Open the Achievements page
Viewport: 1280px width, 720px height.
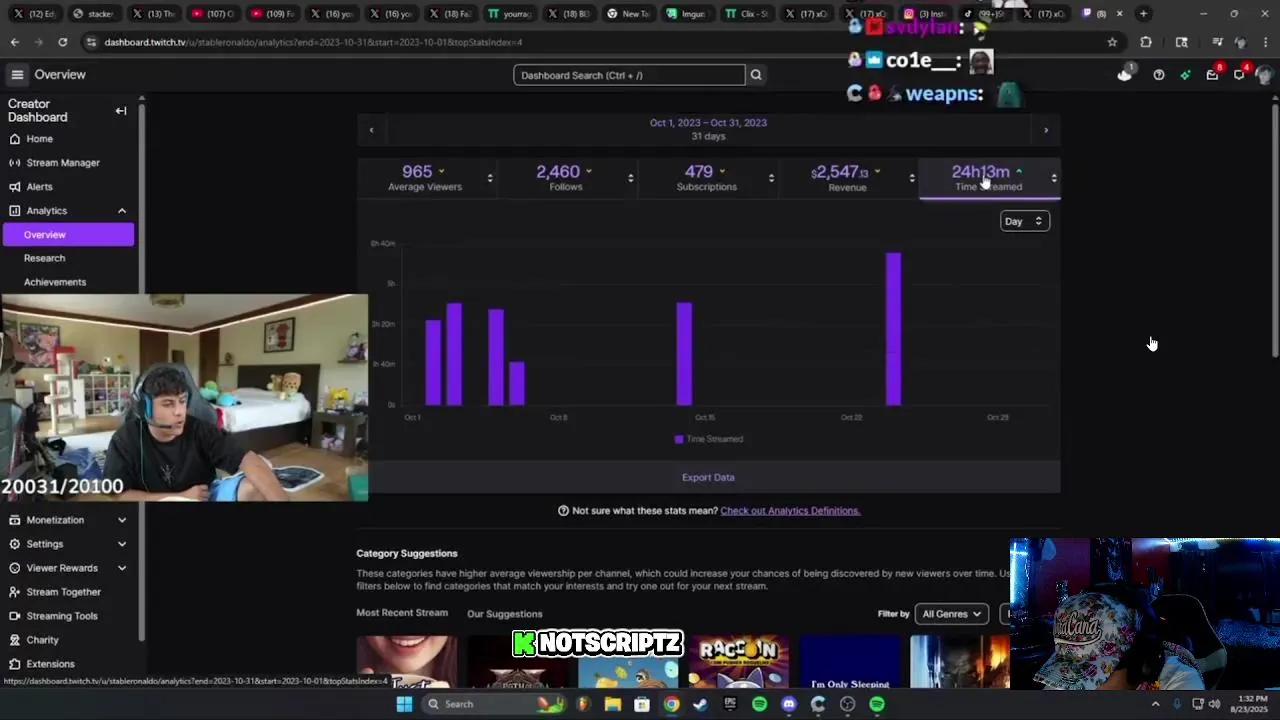tap(55, 282)
